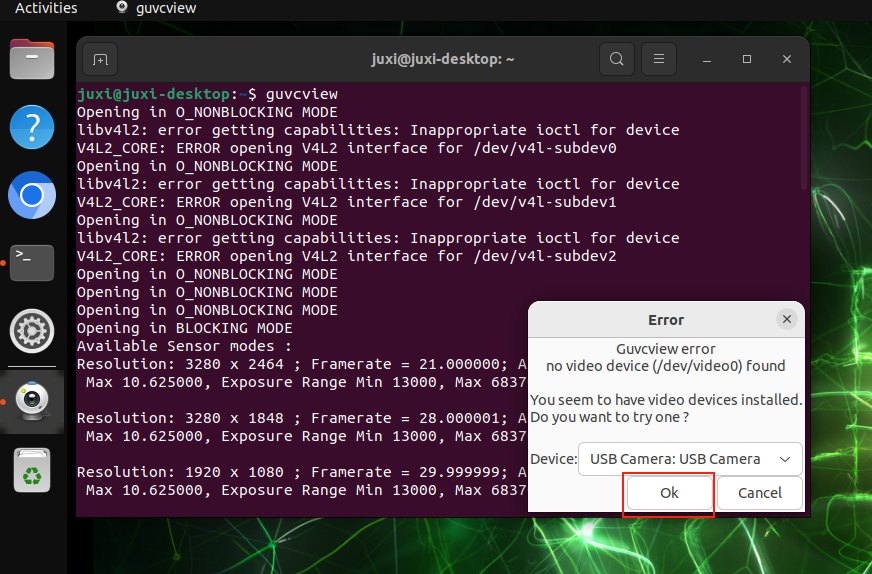Image resolution: width=872 pixels, height=574 pixels.
Task: Open the Terminal icon in the dock
Action: 32,263
